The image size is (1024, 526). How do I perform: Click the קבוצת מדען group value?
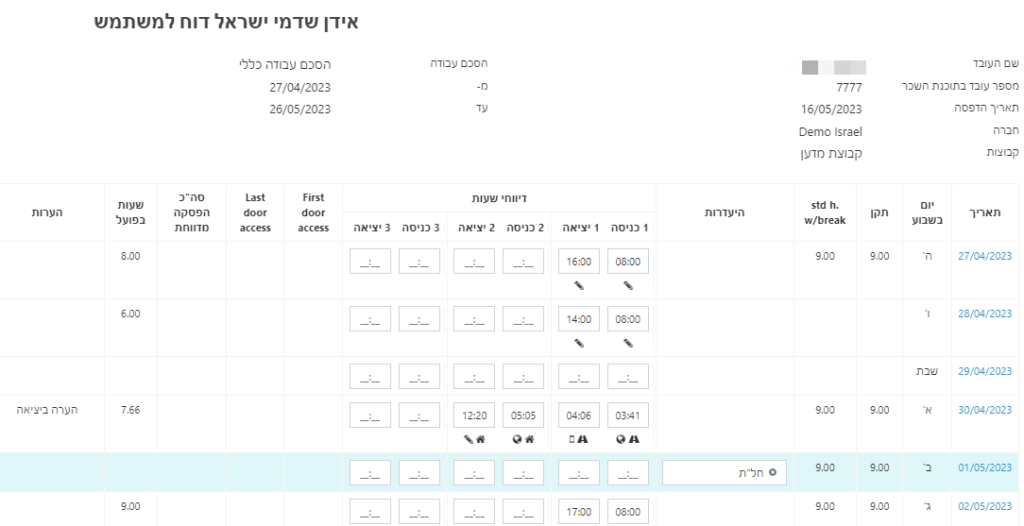tap(831, 154)
